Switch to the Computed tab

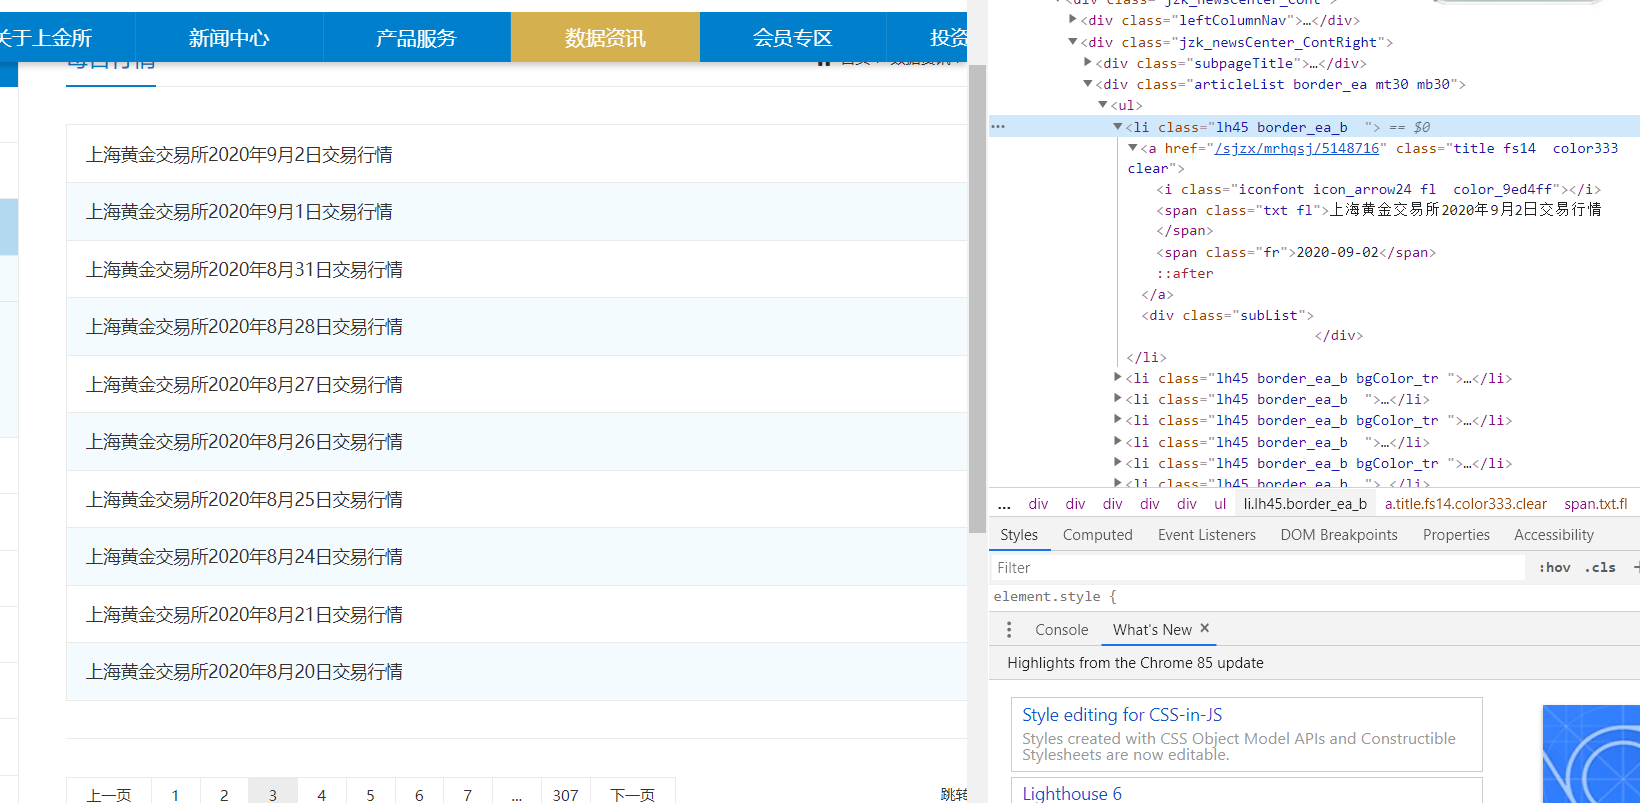[1098, 535]
